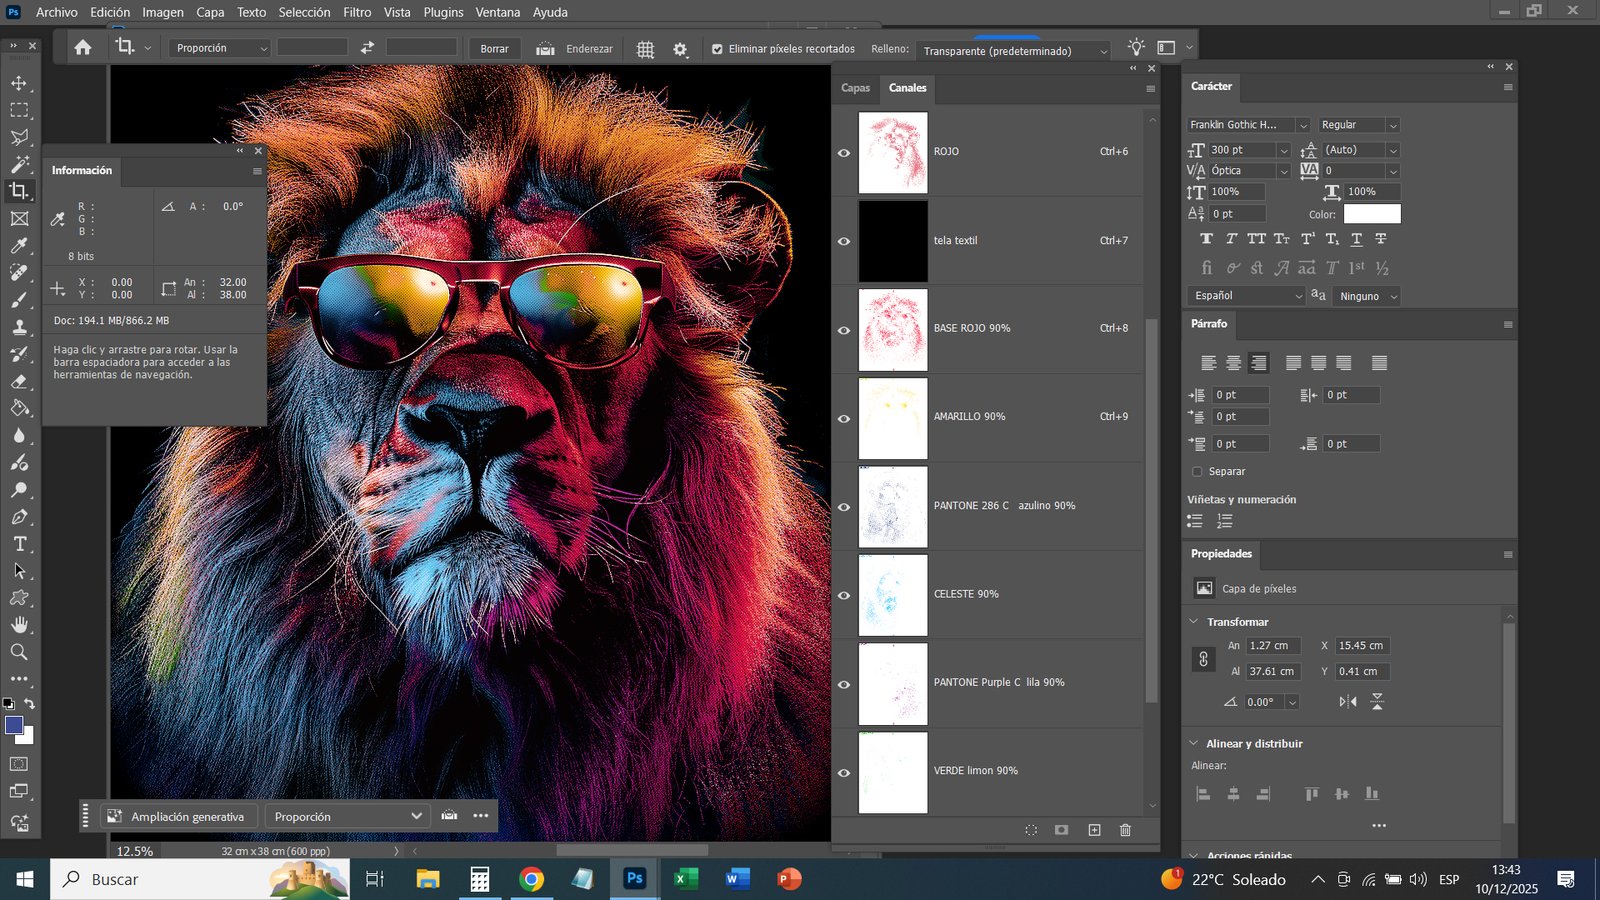Click the Ampliación generativa button
This screenshot has width=1600, height=900.
point(178,817)
